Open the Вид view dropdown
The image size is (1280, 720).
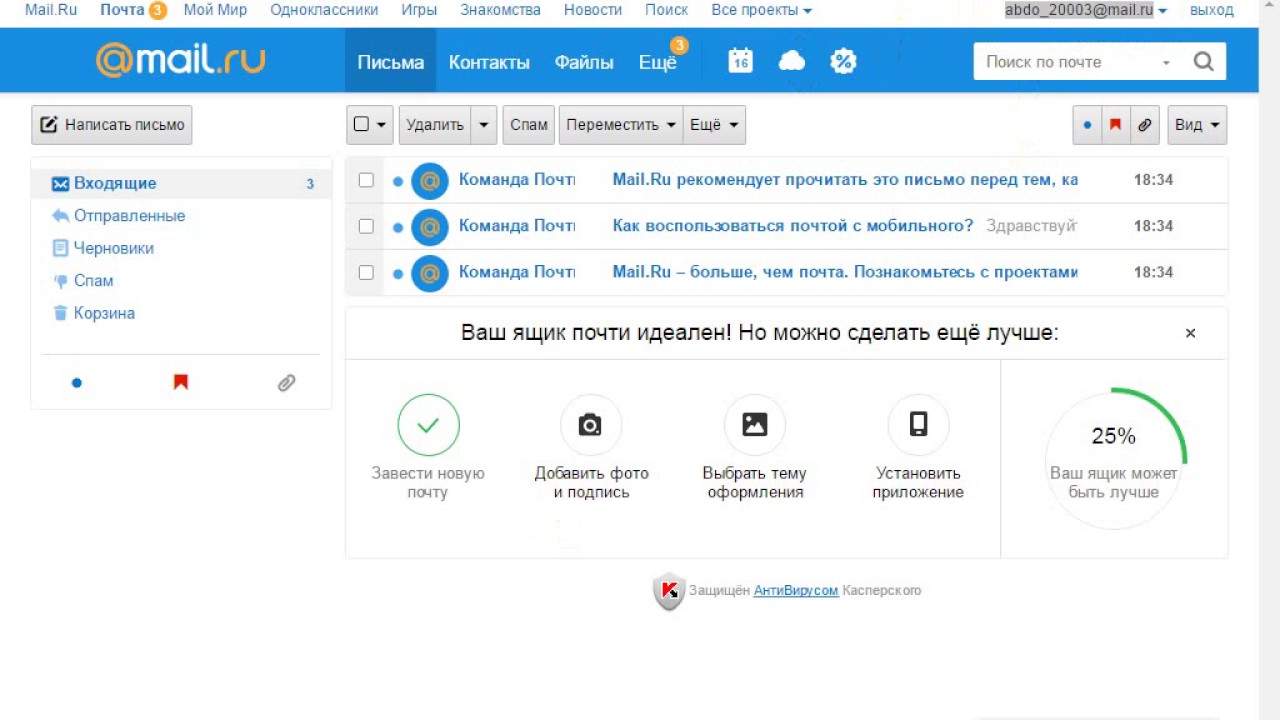pyautogui.click(x=1197, y=125)
